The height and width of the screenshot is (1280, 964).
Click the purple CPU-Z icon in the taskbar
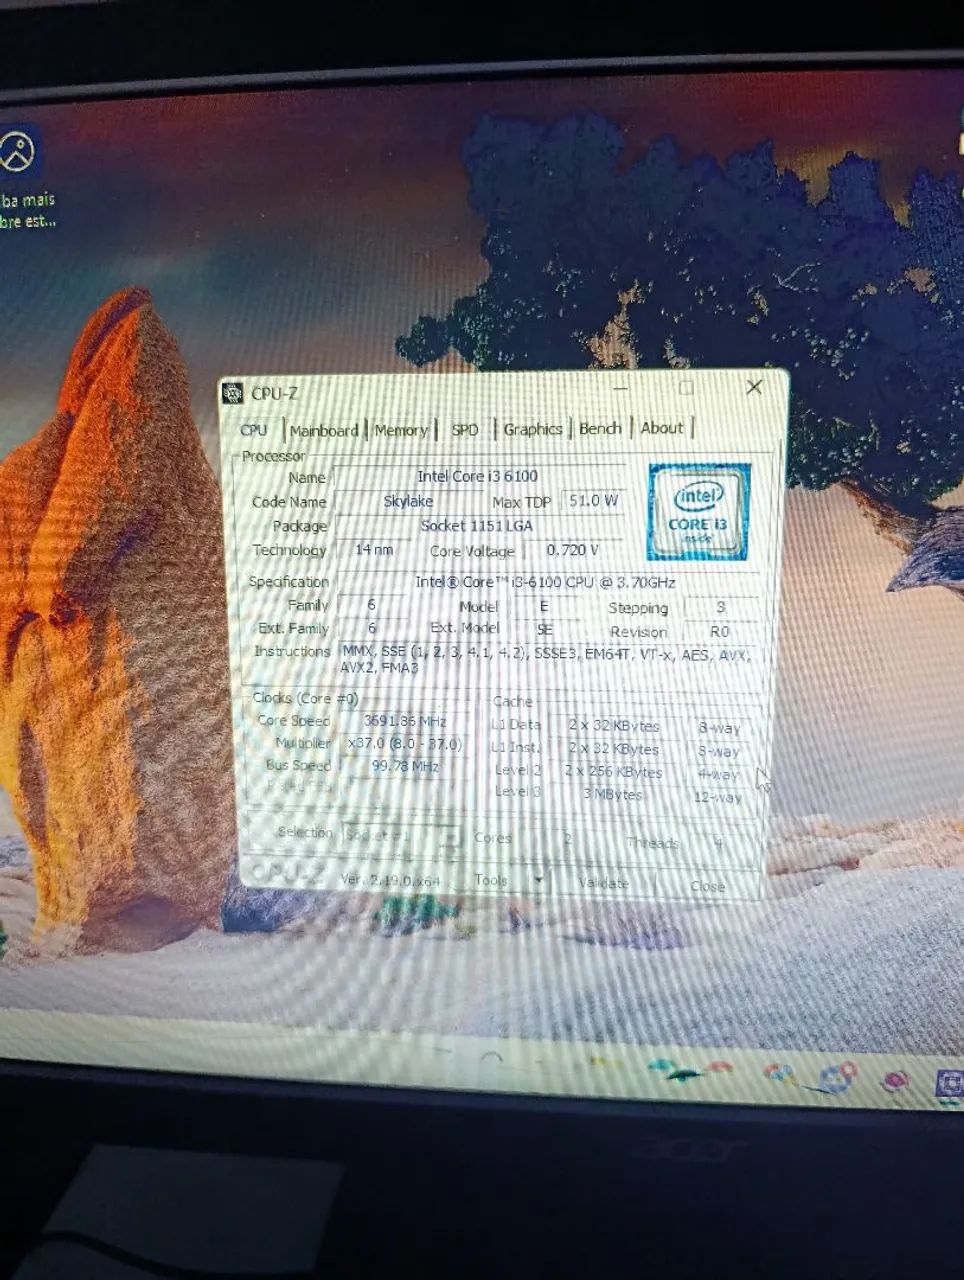[x=947, y=1084]
